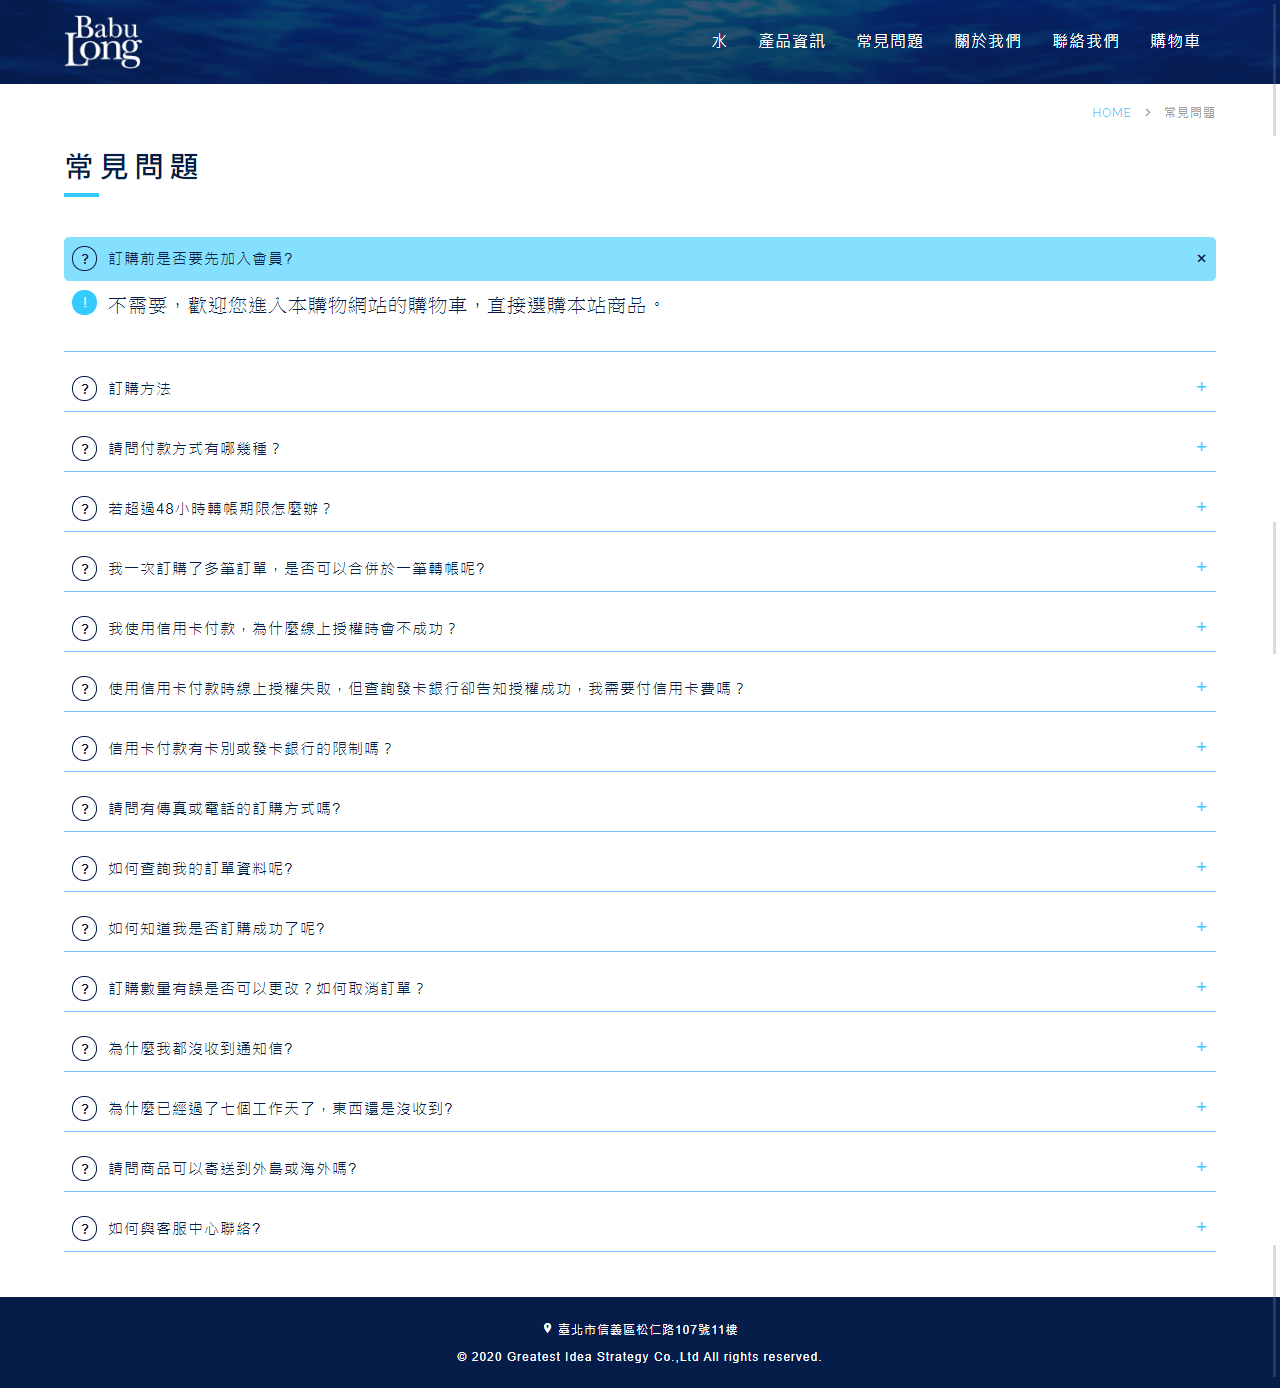This screenshot has height=1388, width=1280.
Task: Expand 訂購方法 with its plus sign
Action: [x=1201, y=387]
